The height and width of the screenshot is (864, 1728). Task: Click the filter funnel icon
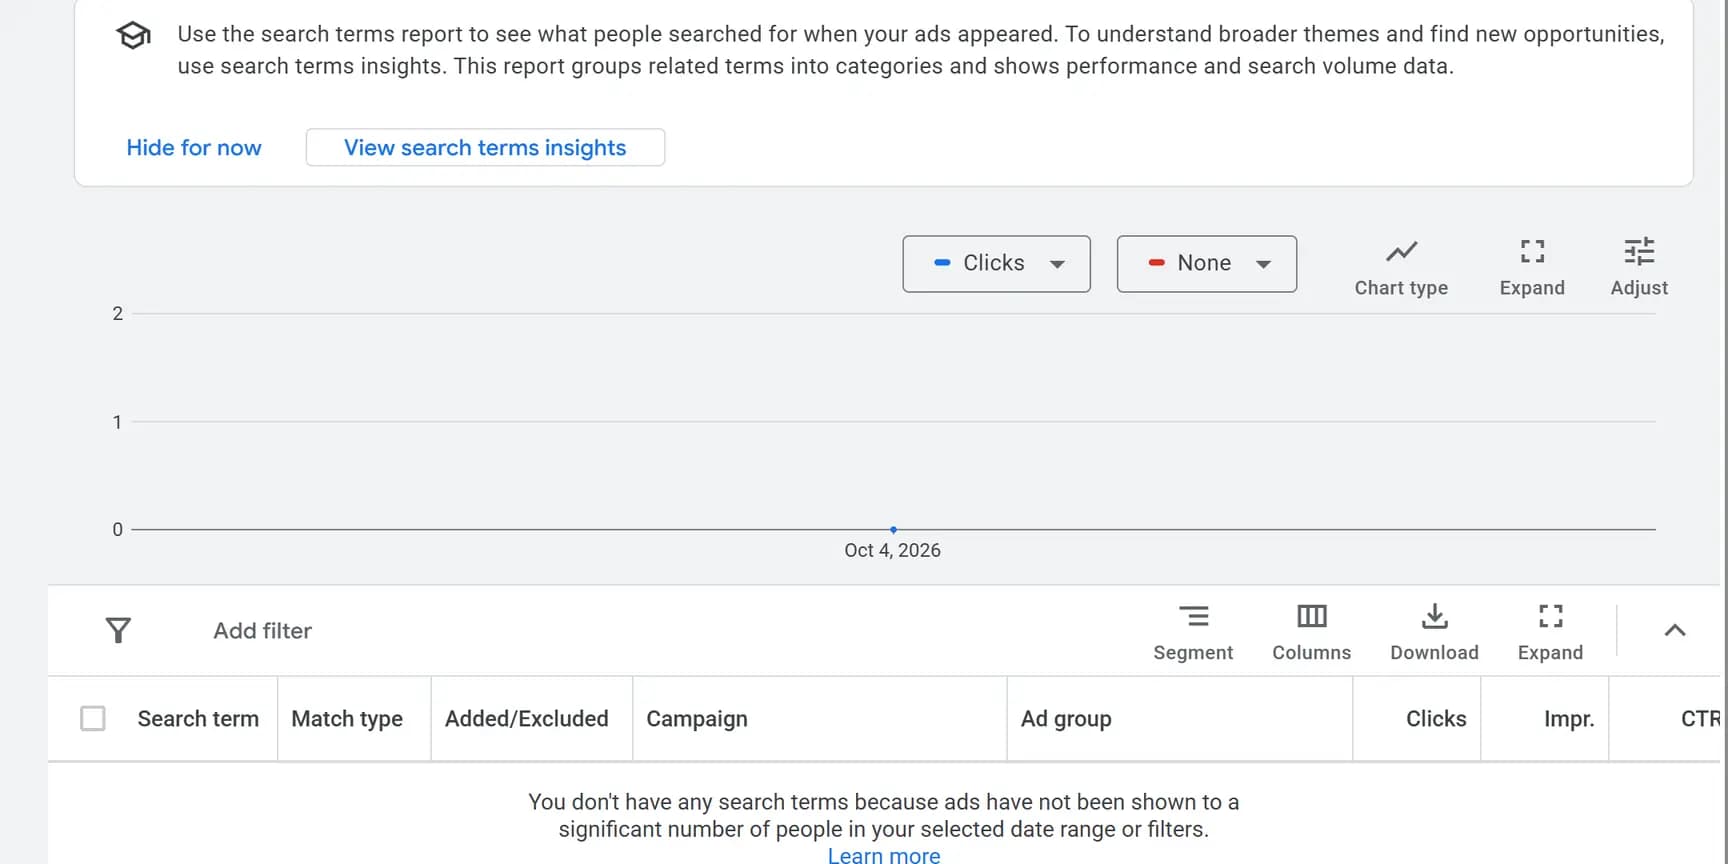pos(118,630)
